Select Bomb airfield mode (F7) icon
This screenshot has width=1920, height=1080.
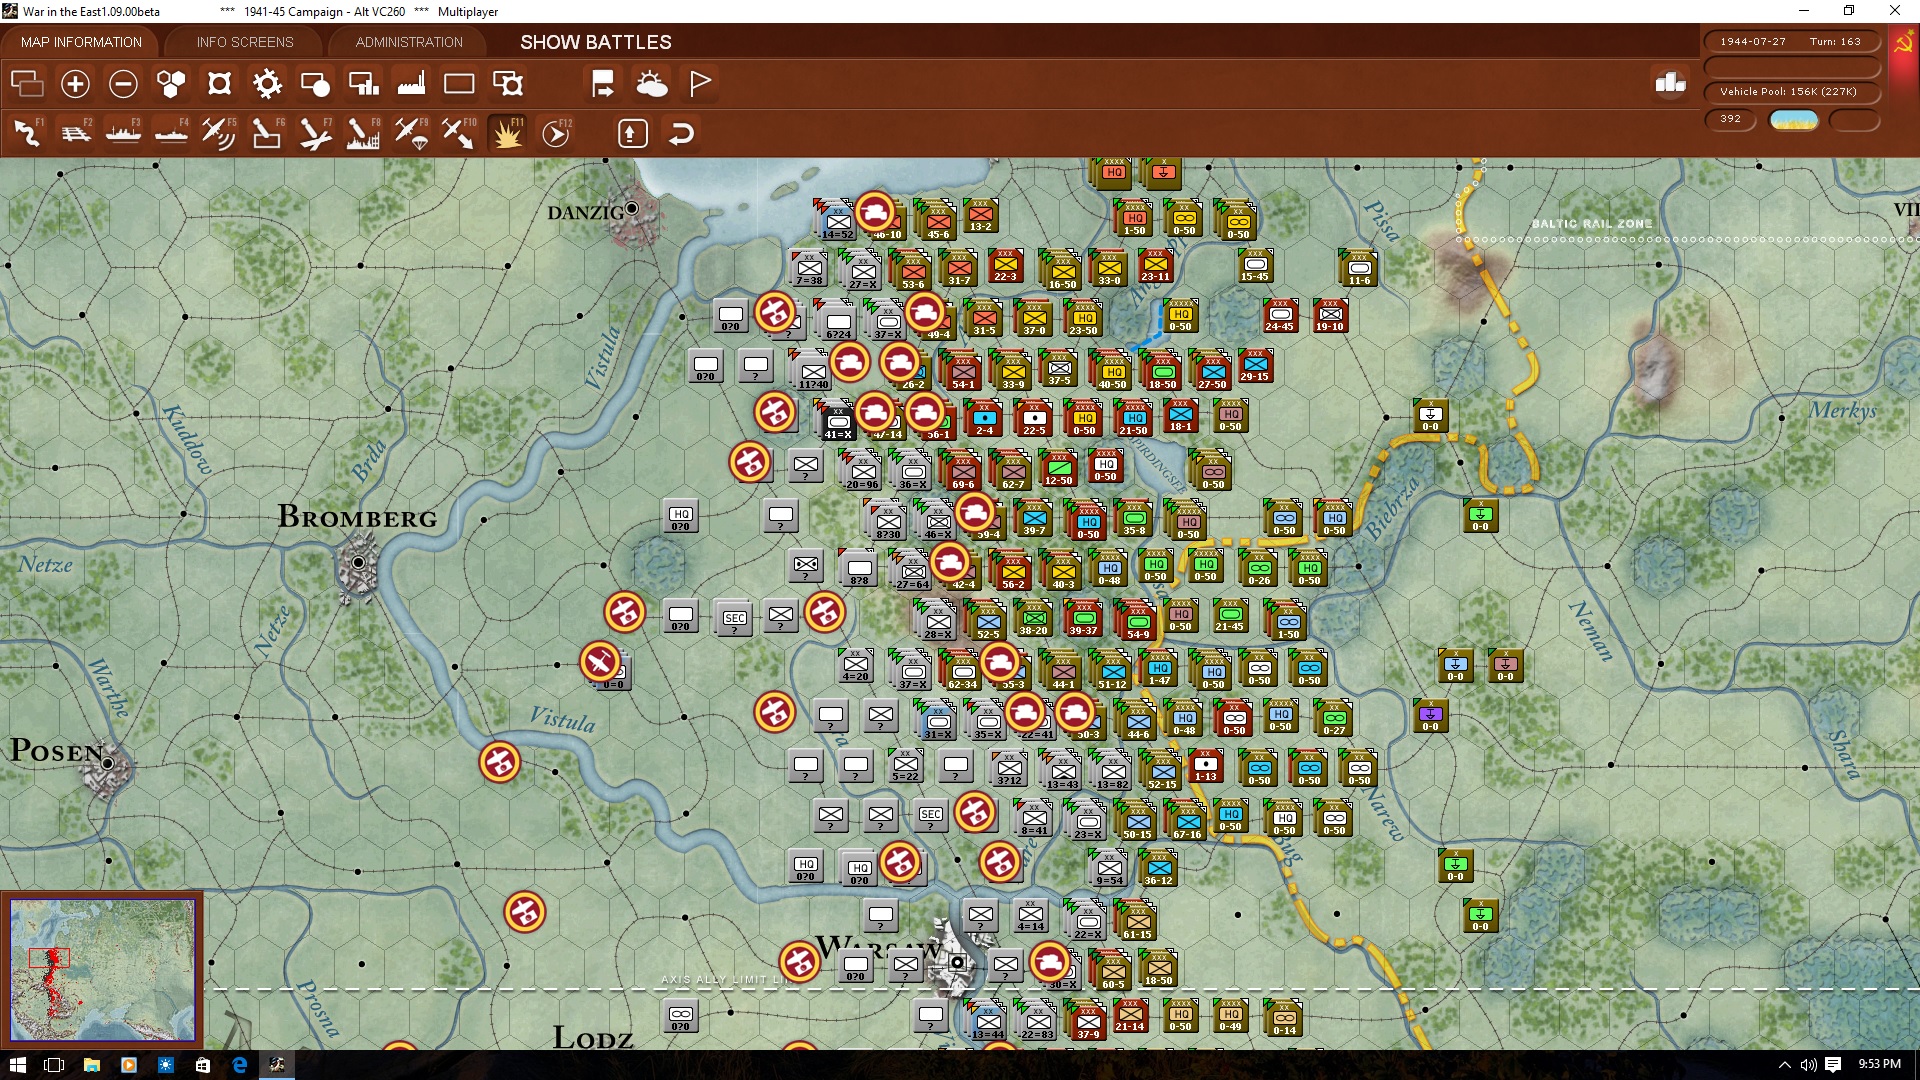[315, 133]
